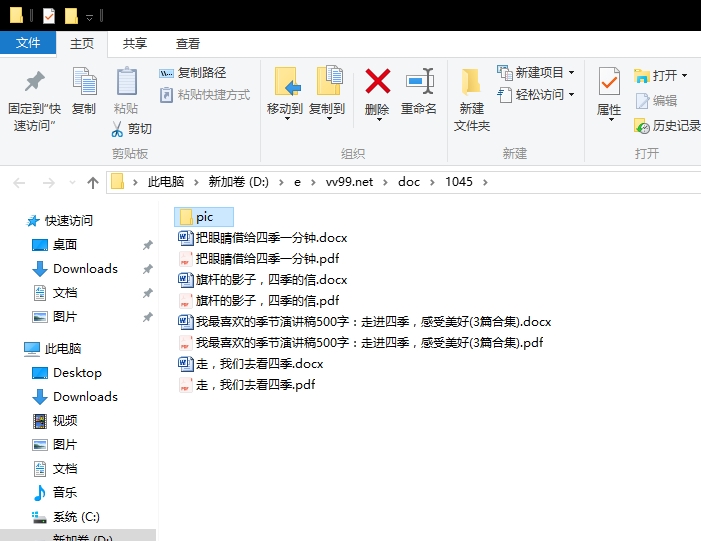Click the 1045 breadcrumb
Viewport: 701px width, 541px height.
click(459, 182)
